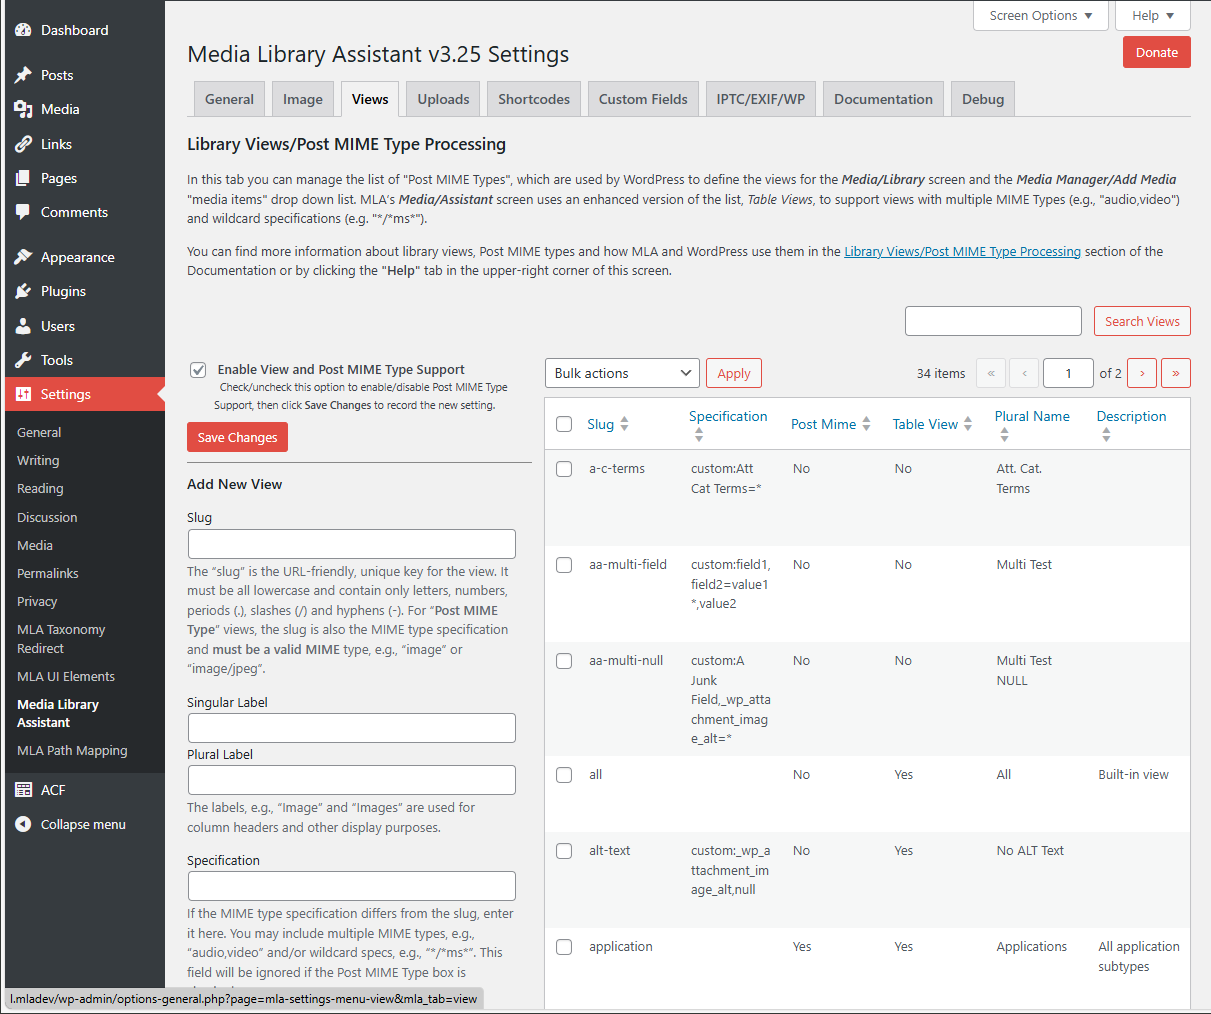Go to next page with the arrow icon
Viewport: 1211px width, 1014px height.
1141,372
